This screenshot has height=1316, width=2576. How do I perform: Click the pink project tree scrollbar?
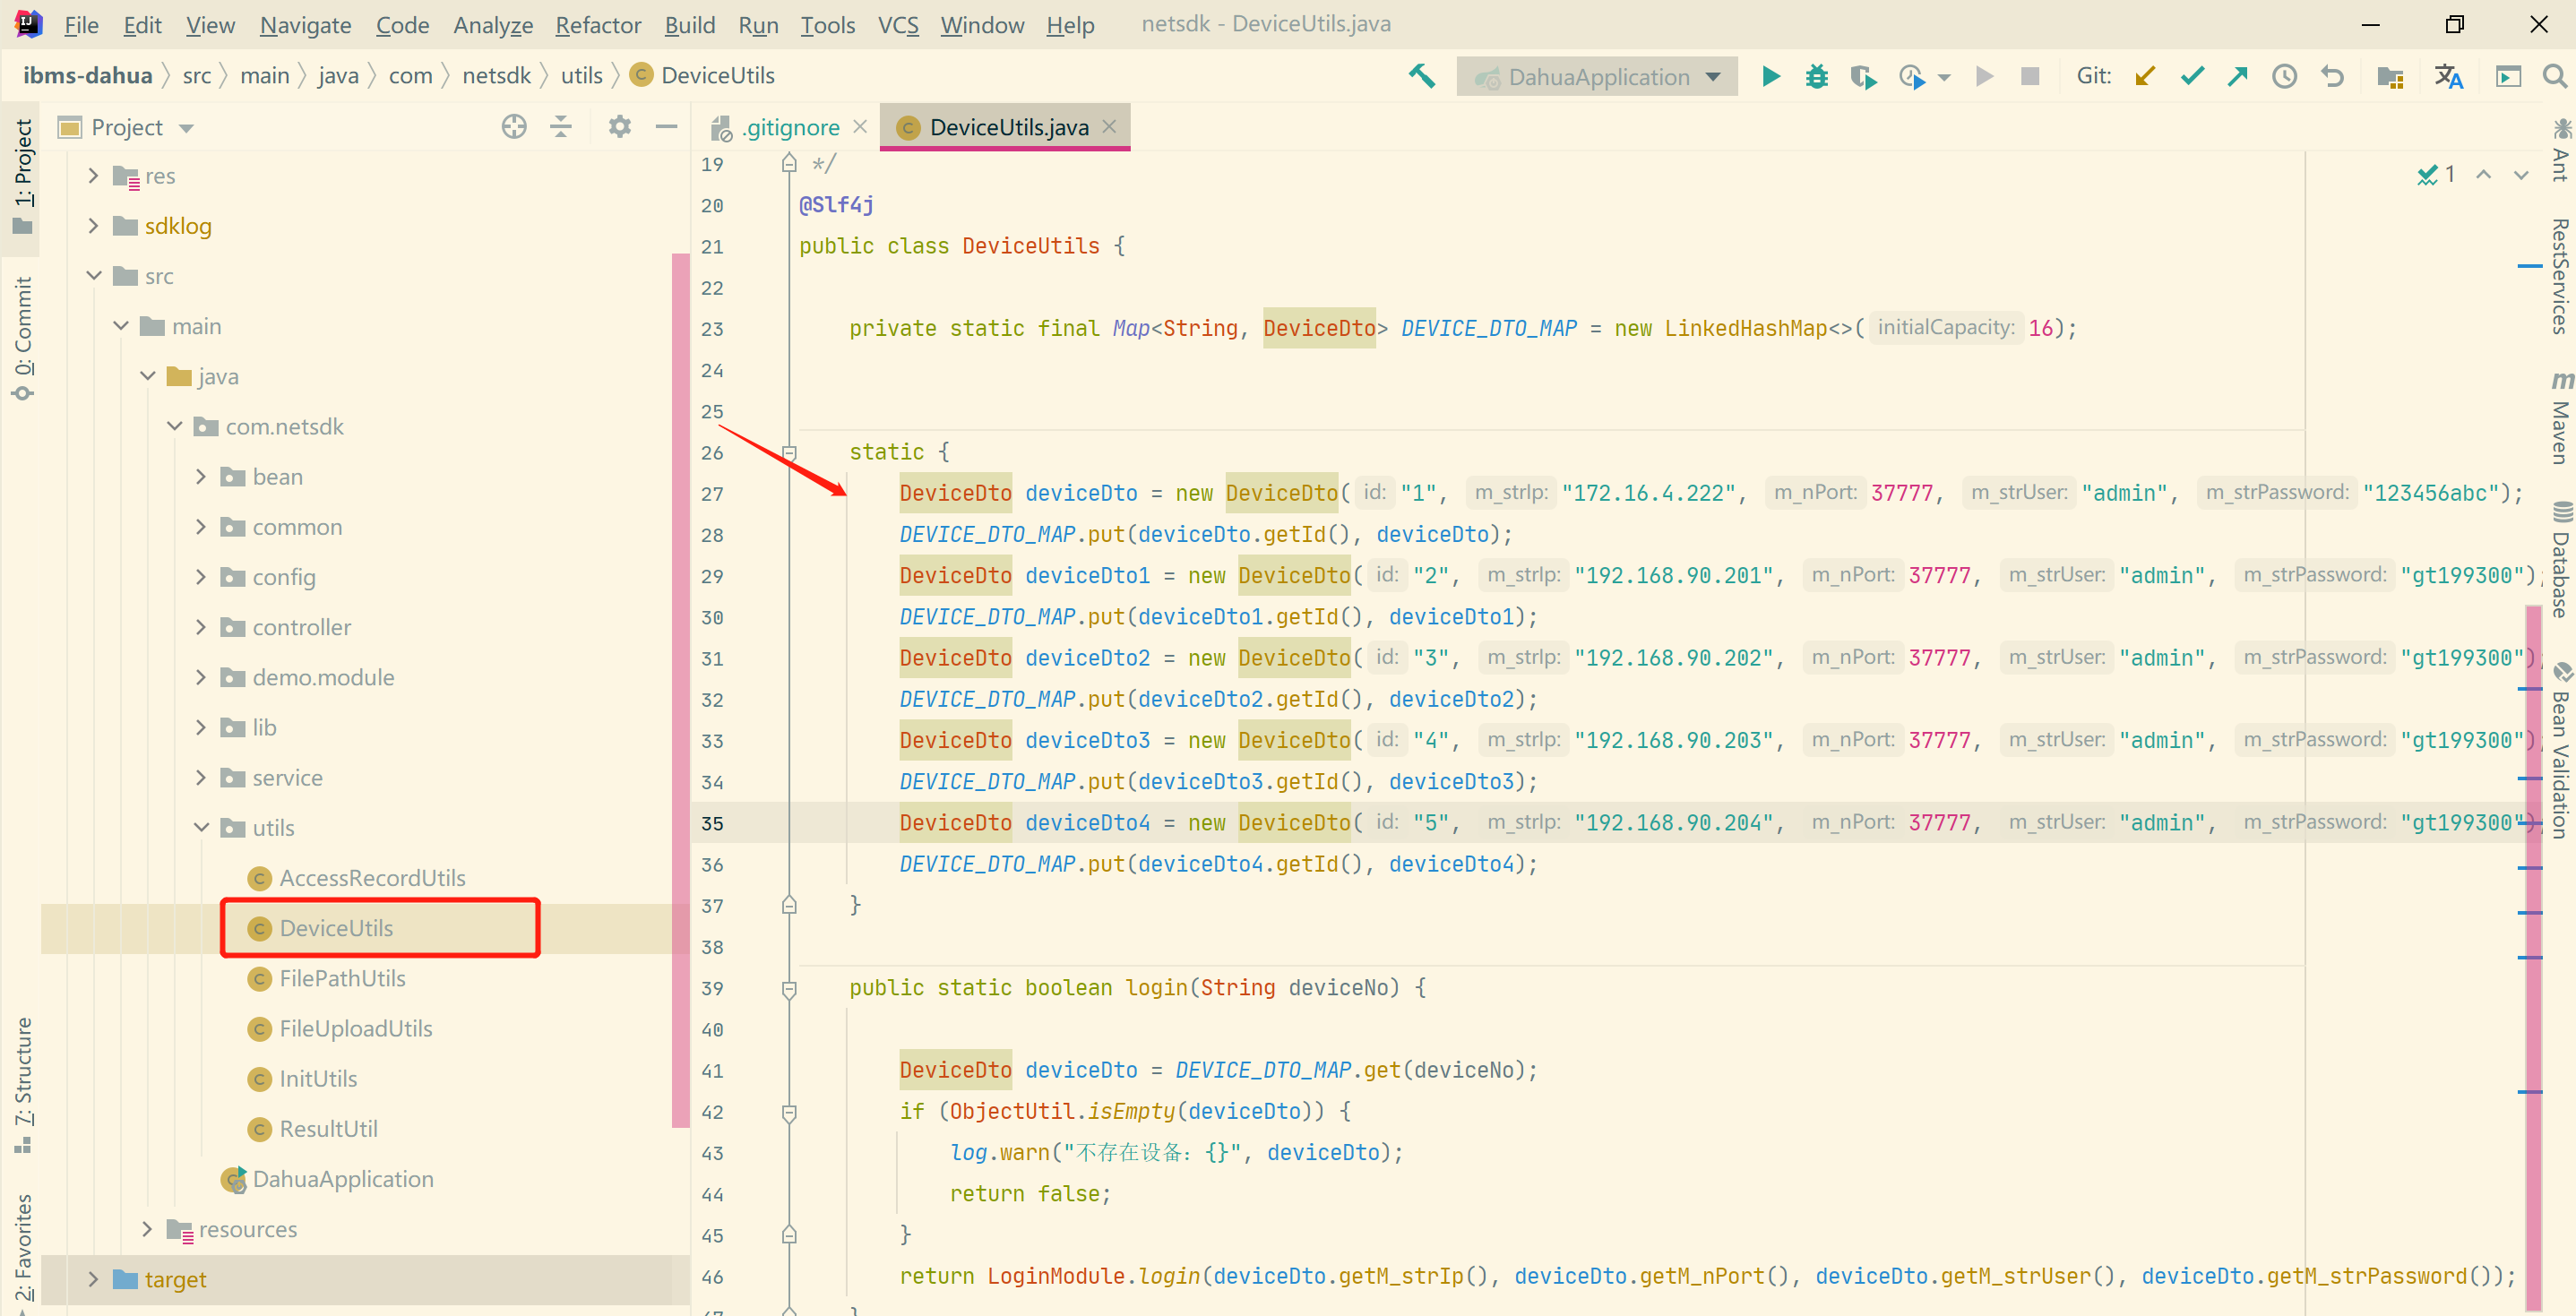(x=680, y=690)
